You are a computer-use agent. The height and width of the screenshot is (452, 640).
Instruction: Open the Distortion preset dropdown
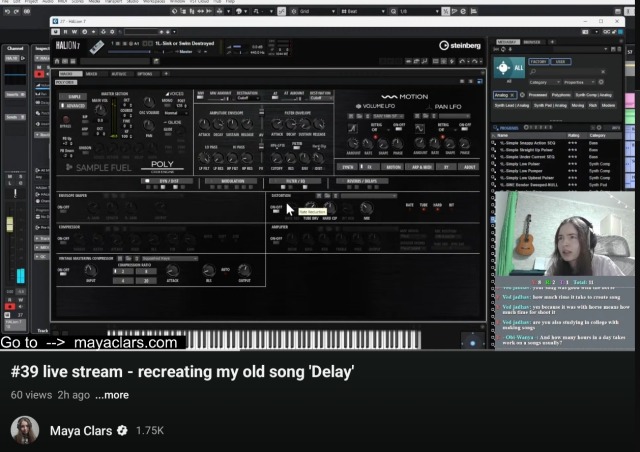(x=369, y=196)
